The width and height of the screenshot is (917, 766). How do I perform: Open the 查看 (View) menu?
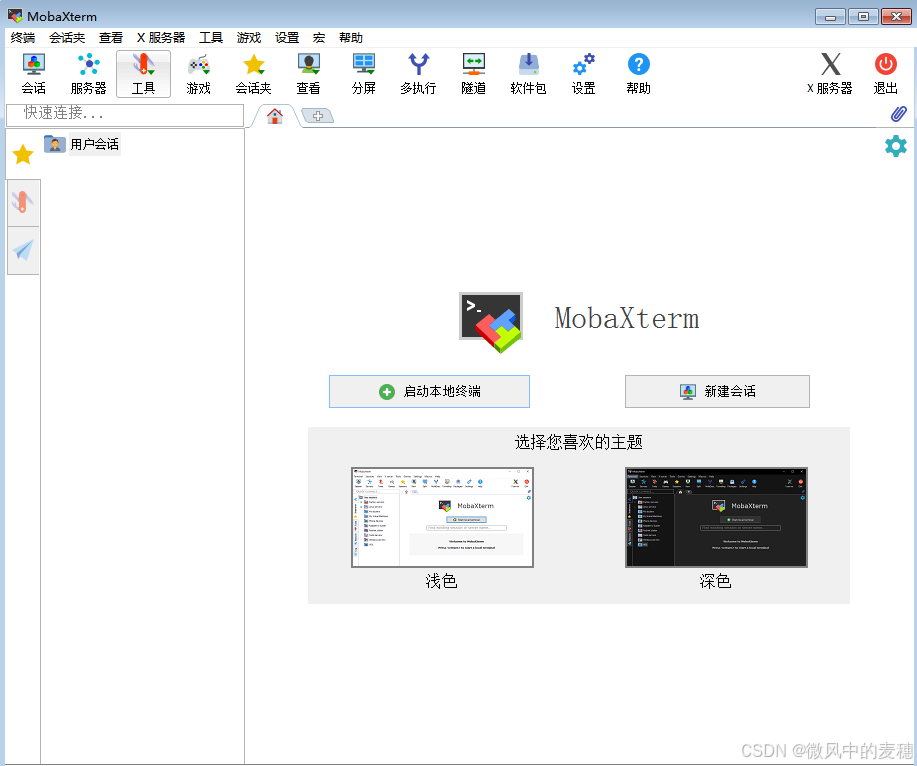click(110, 37)
